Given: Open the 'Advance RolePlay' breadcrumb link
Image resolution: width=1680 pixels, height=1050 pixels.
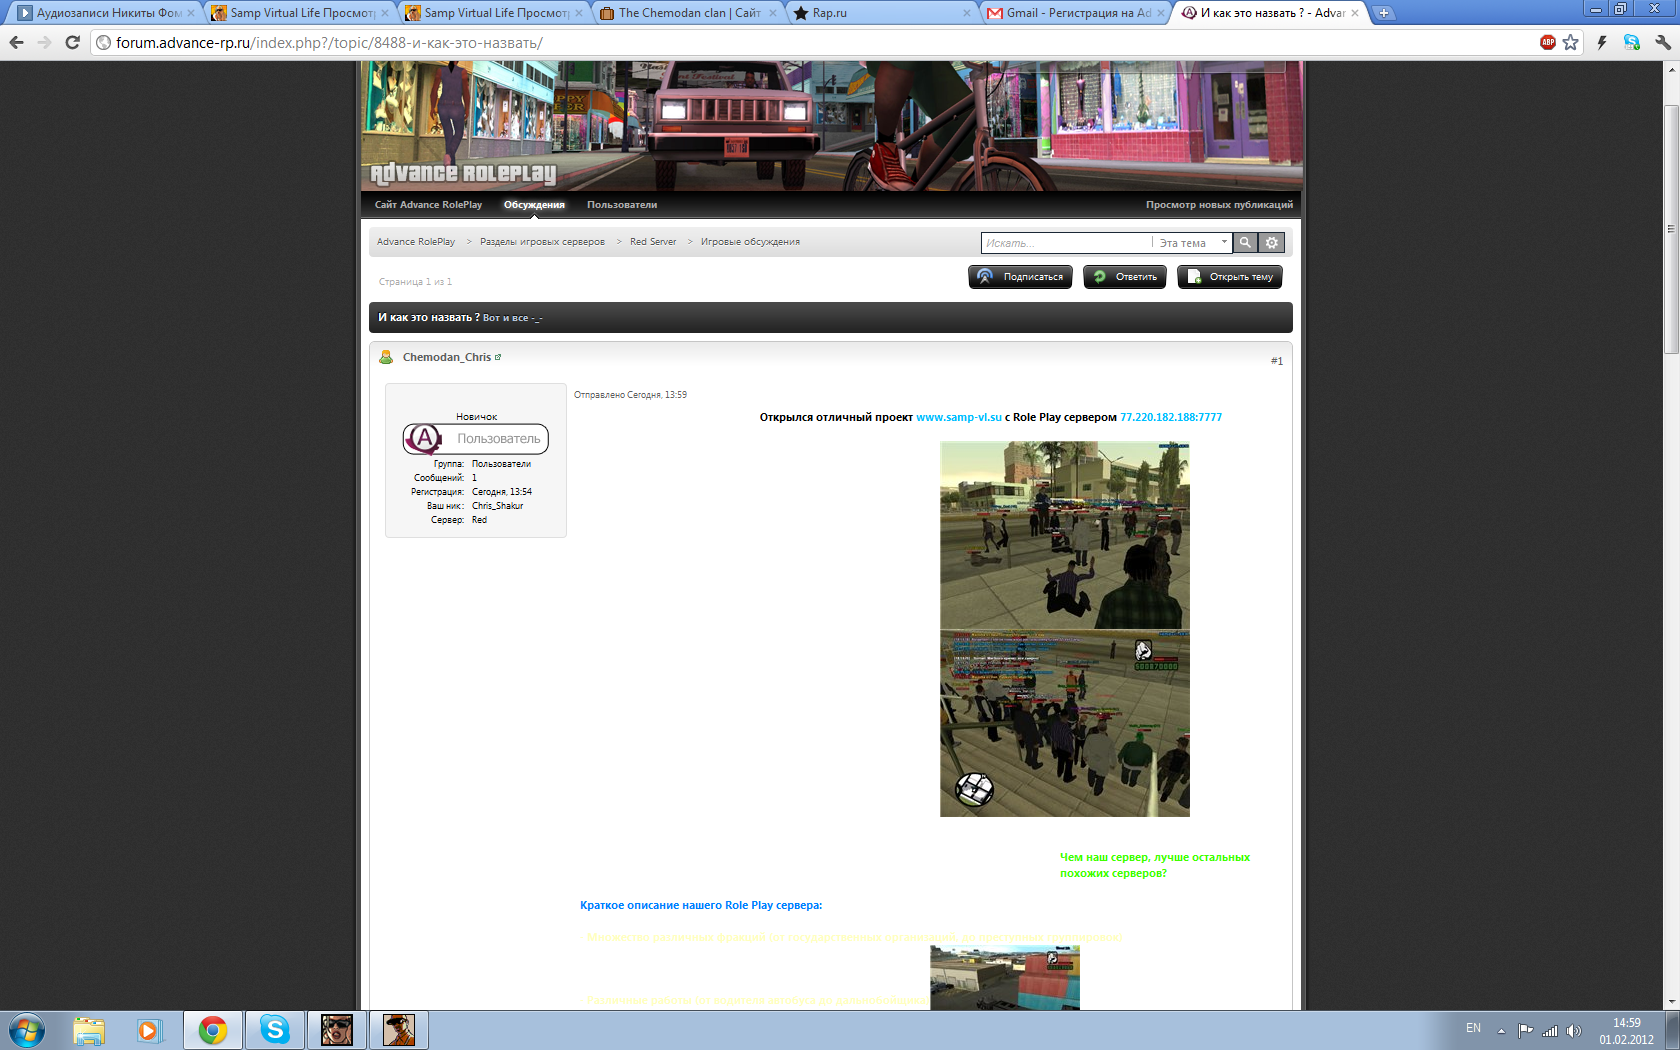Looking at the screenshot, I should 416,242.
